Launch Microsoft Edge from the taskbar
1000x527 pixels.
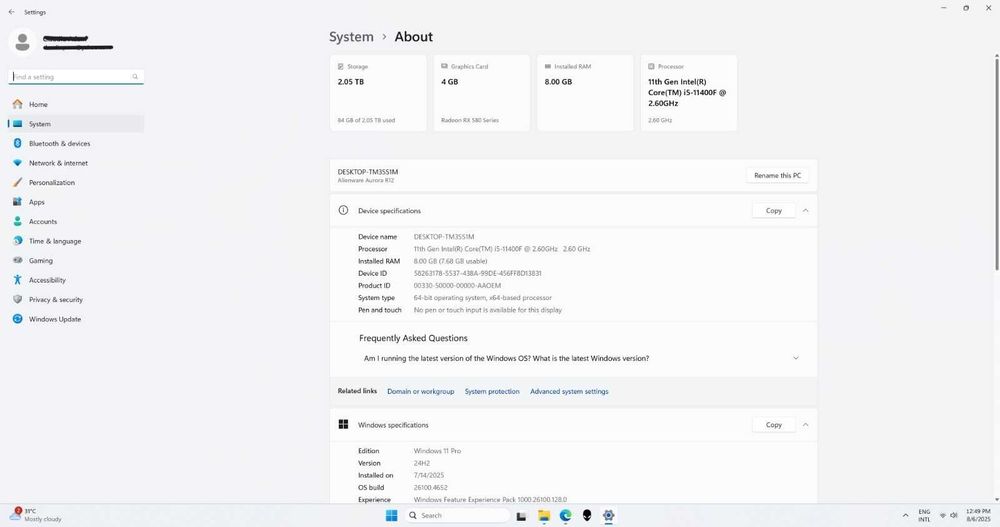tap(566, 516)
